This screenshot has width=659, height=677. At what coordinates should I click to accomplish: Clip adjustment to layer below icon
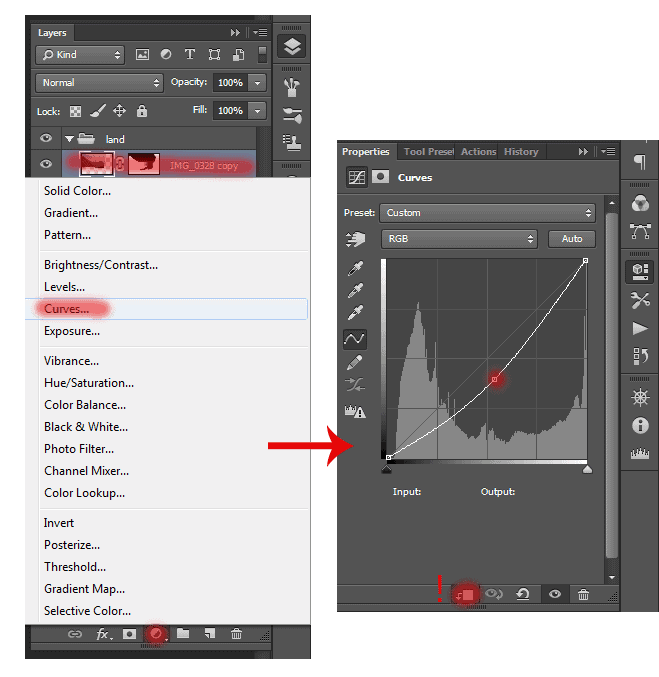pos(465,595)
